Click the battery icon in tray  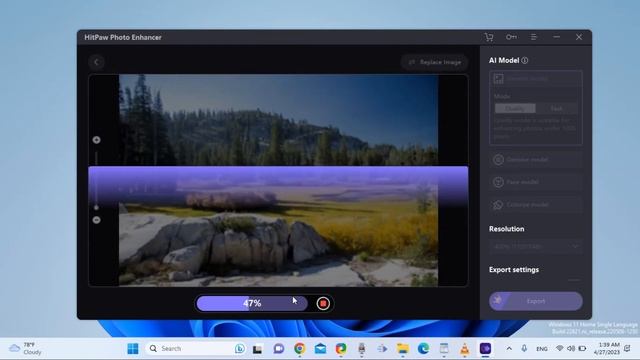click(x=582, y=349)
